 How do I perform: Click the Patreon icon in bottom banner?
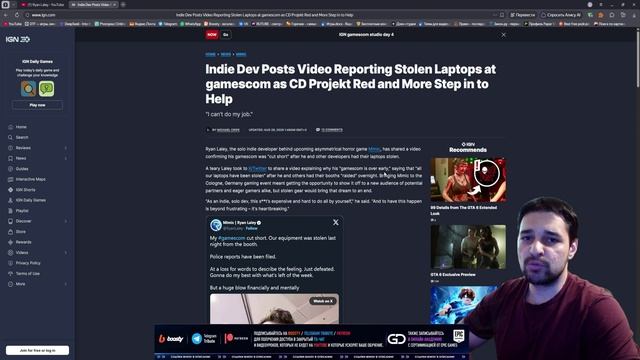(x=229, y=338)
